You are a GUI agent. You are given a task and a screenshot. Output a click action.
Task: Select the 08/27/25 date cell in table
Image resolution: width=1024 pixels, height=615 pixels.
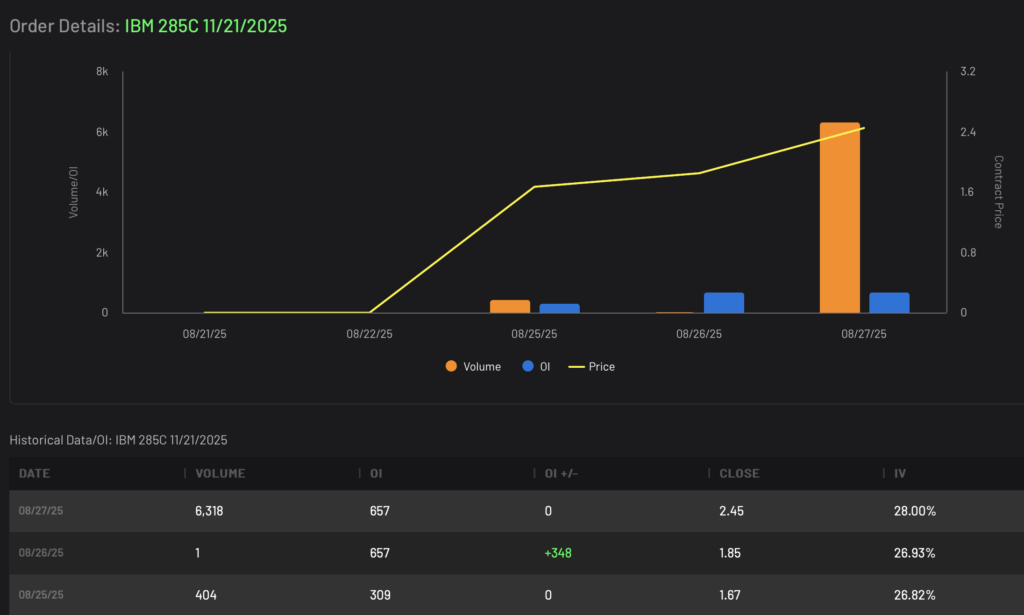(41, 511)
